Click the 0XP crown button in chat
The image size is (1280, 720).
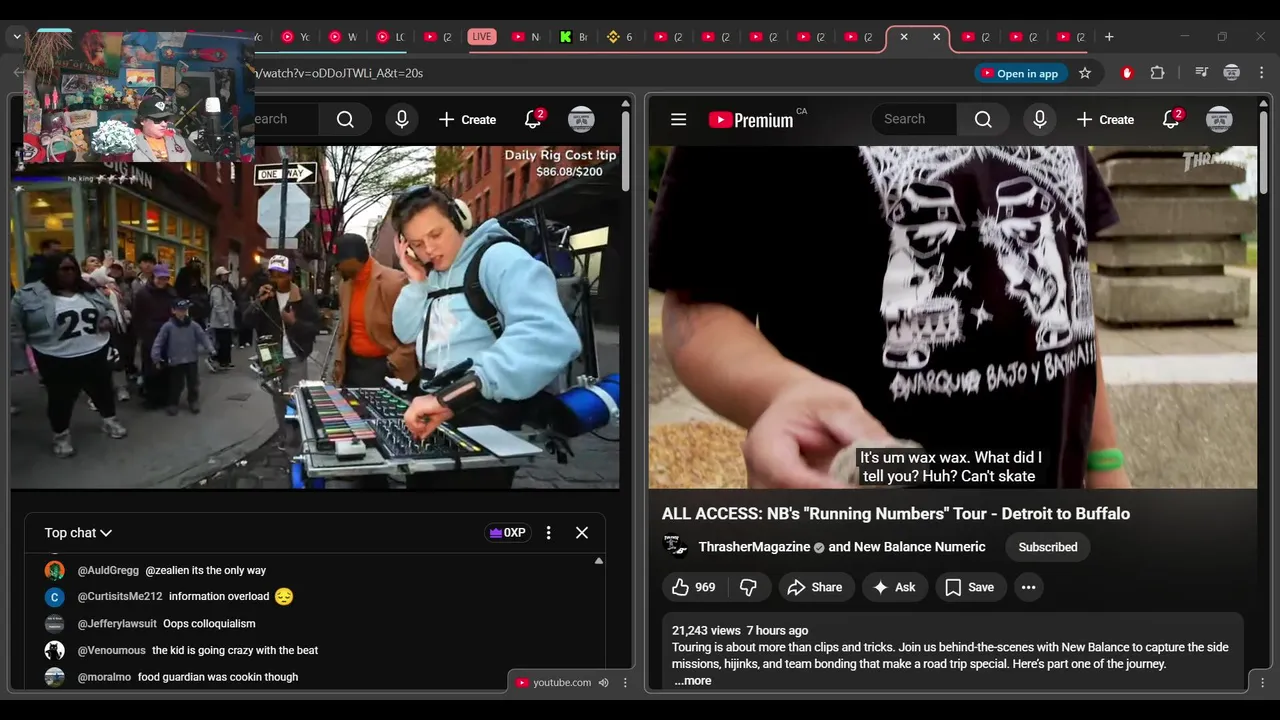click(x=508, y=533)
